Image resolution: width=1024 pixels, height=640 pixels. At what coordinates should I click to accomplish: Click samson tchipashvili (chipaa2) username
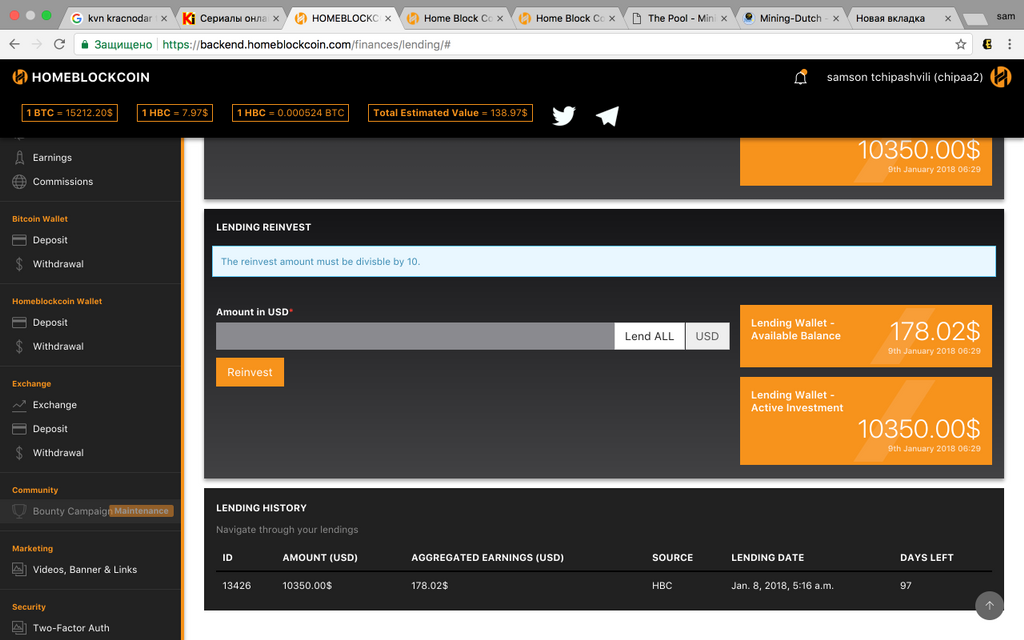click(x=904, y=77)
